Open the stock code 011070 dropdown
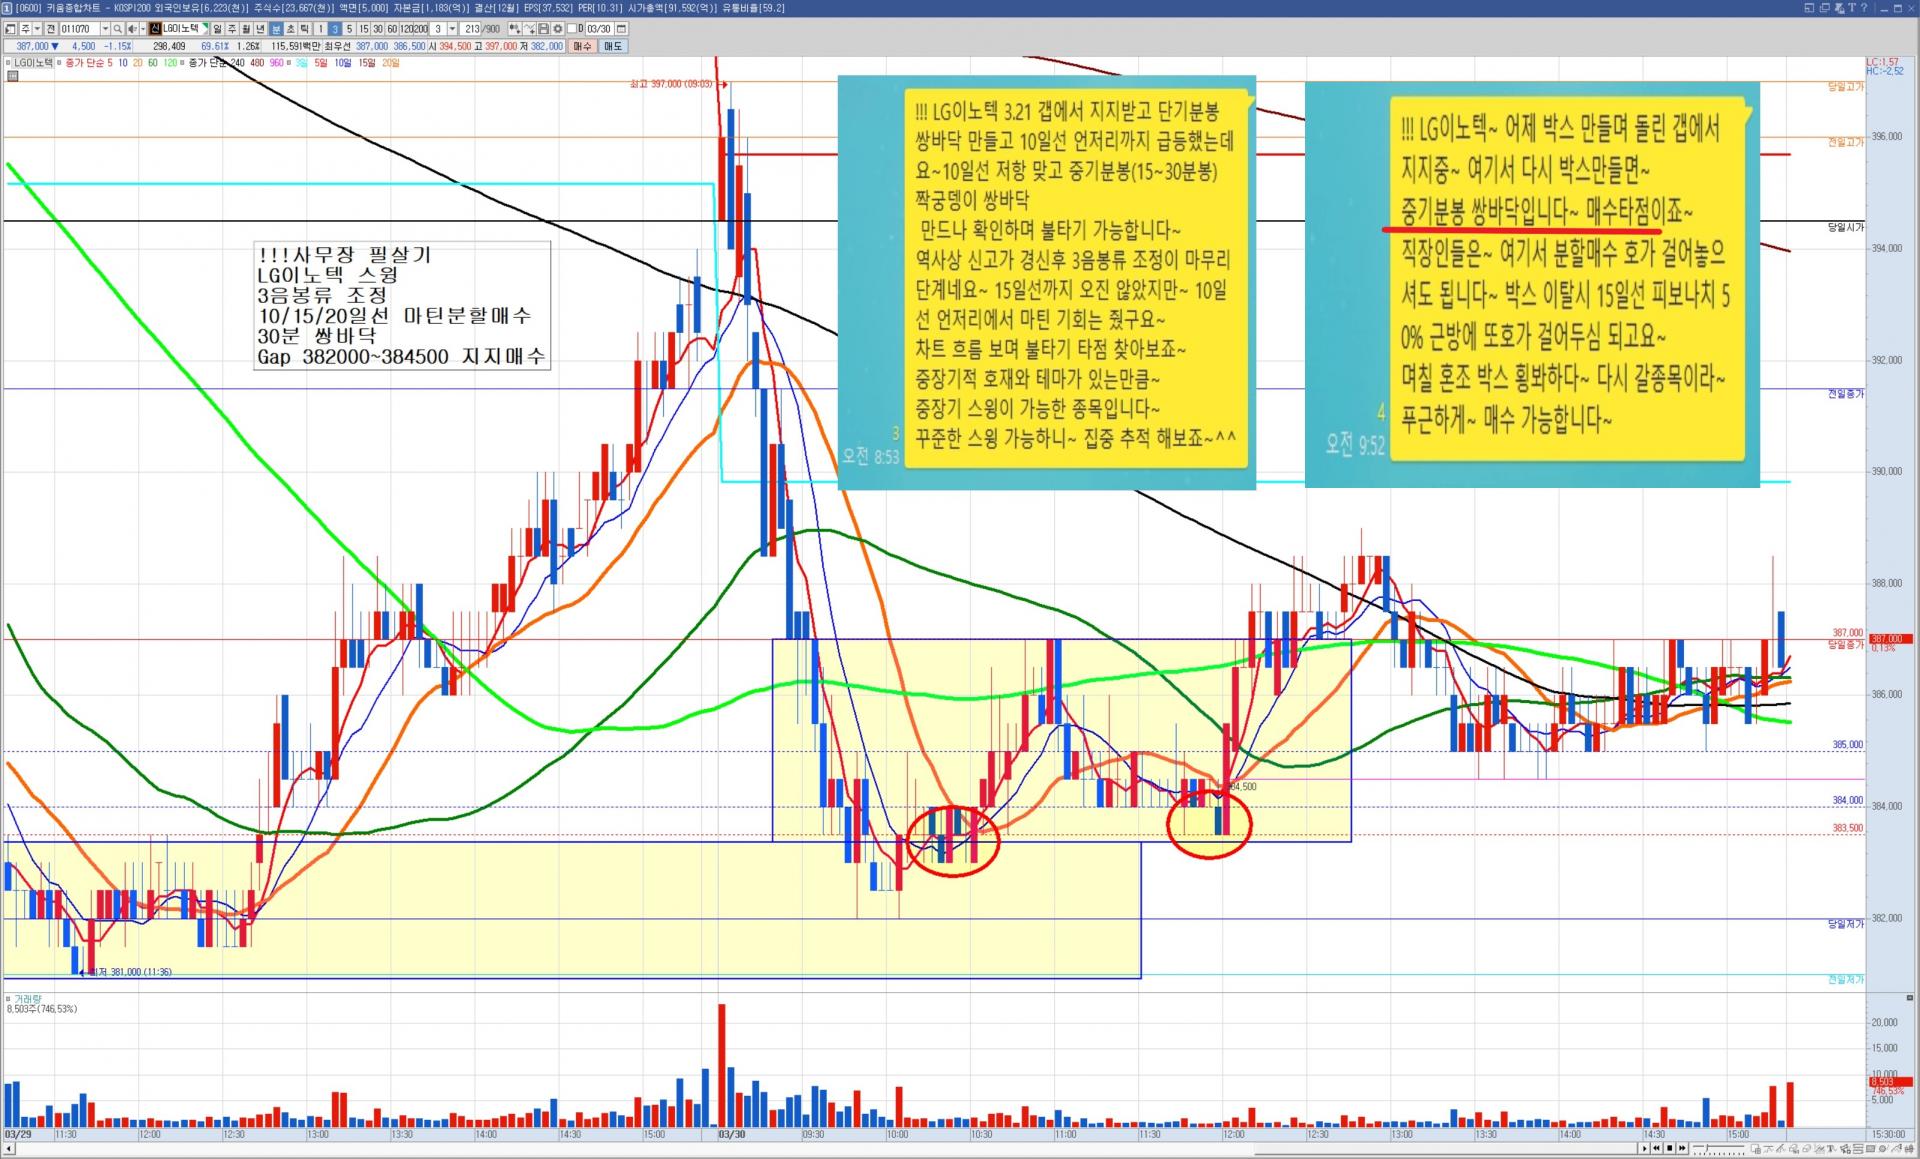Screen dimensions: 1920x1159 [x=105, y=29]
